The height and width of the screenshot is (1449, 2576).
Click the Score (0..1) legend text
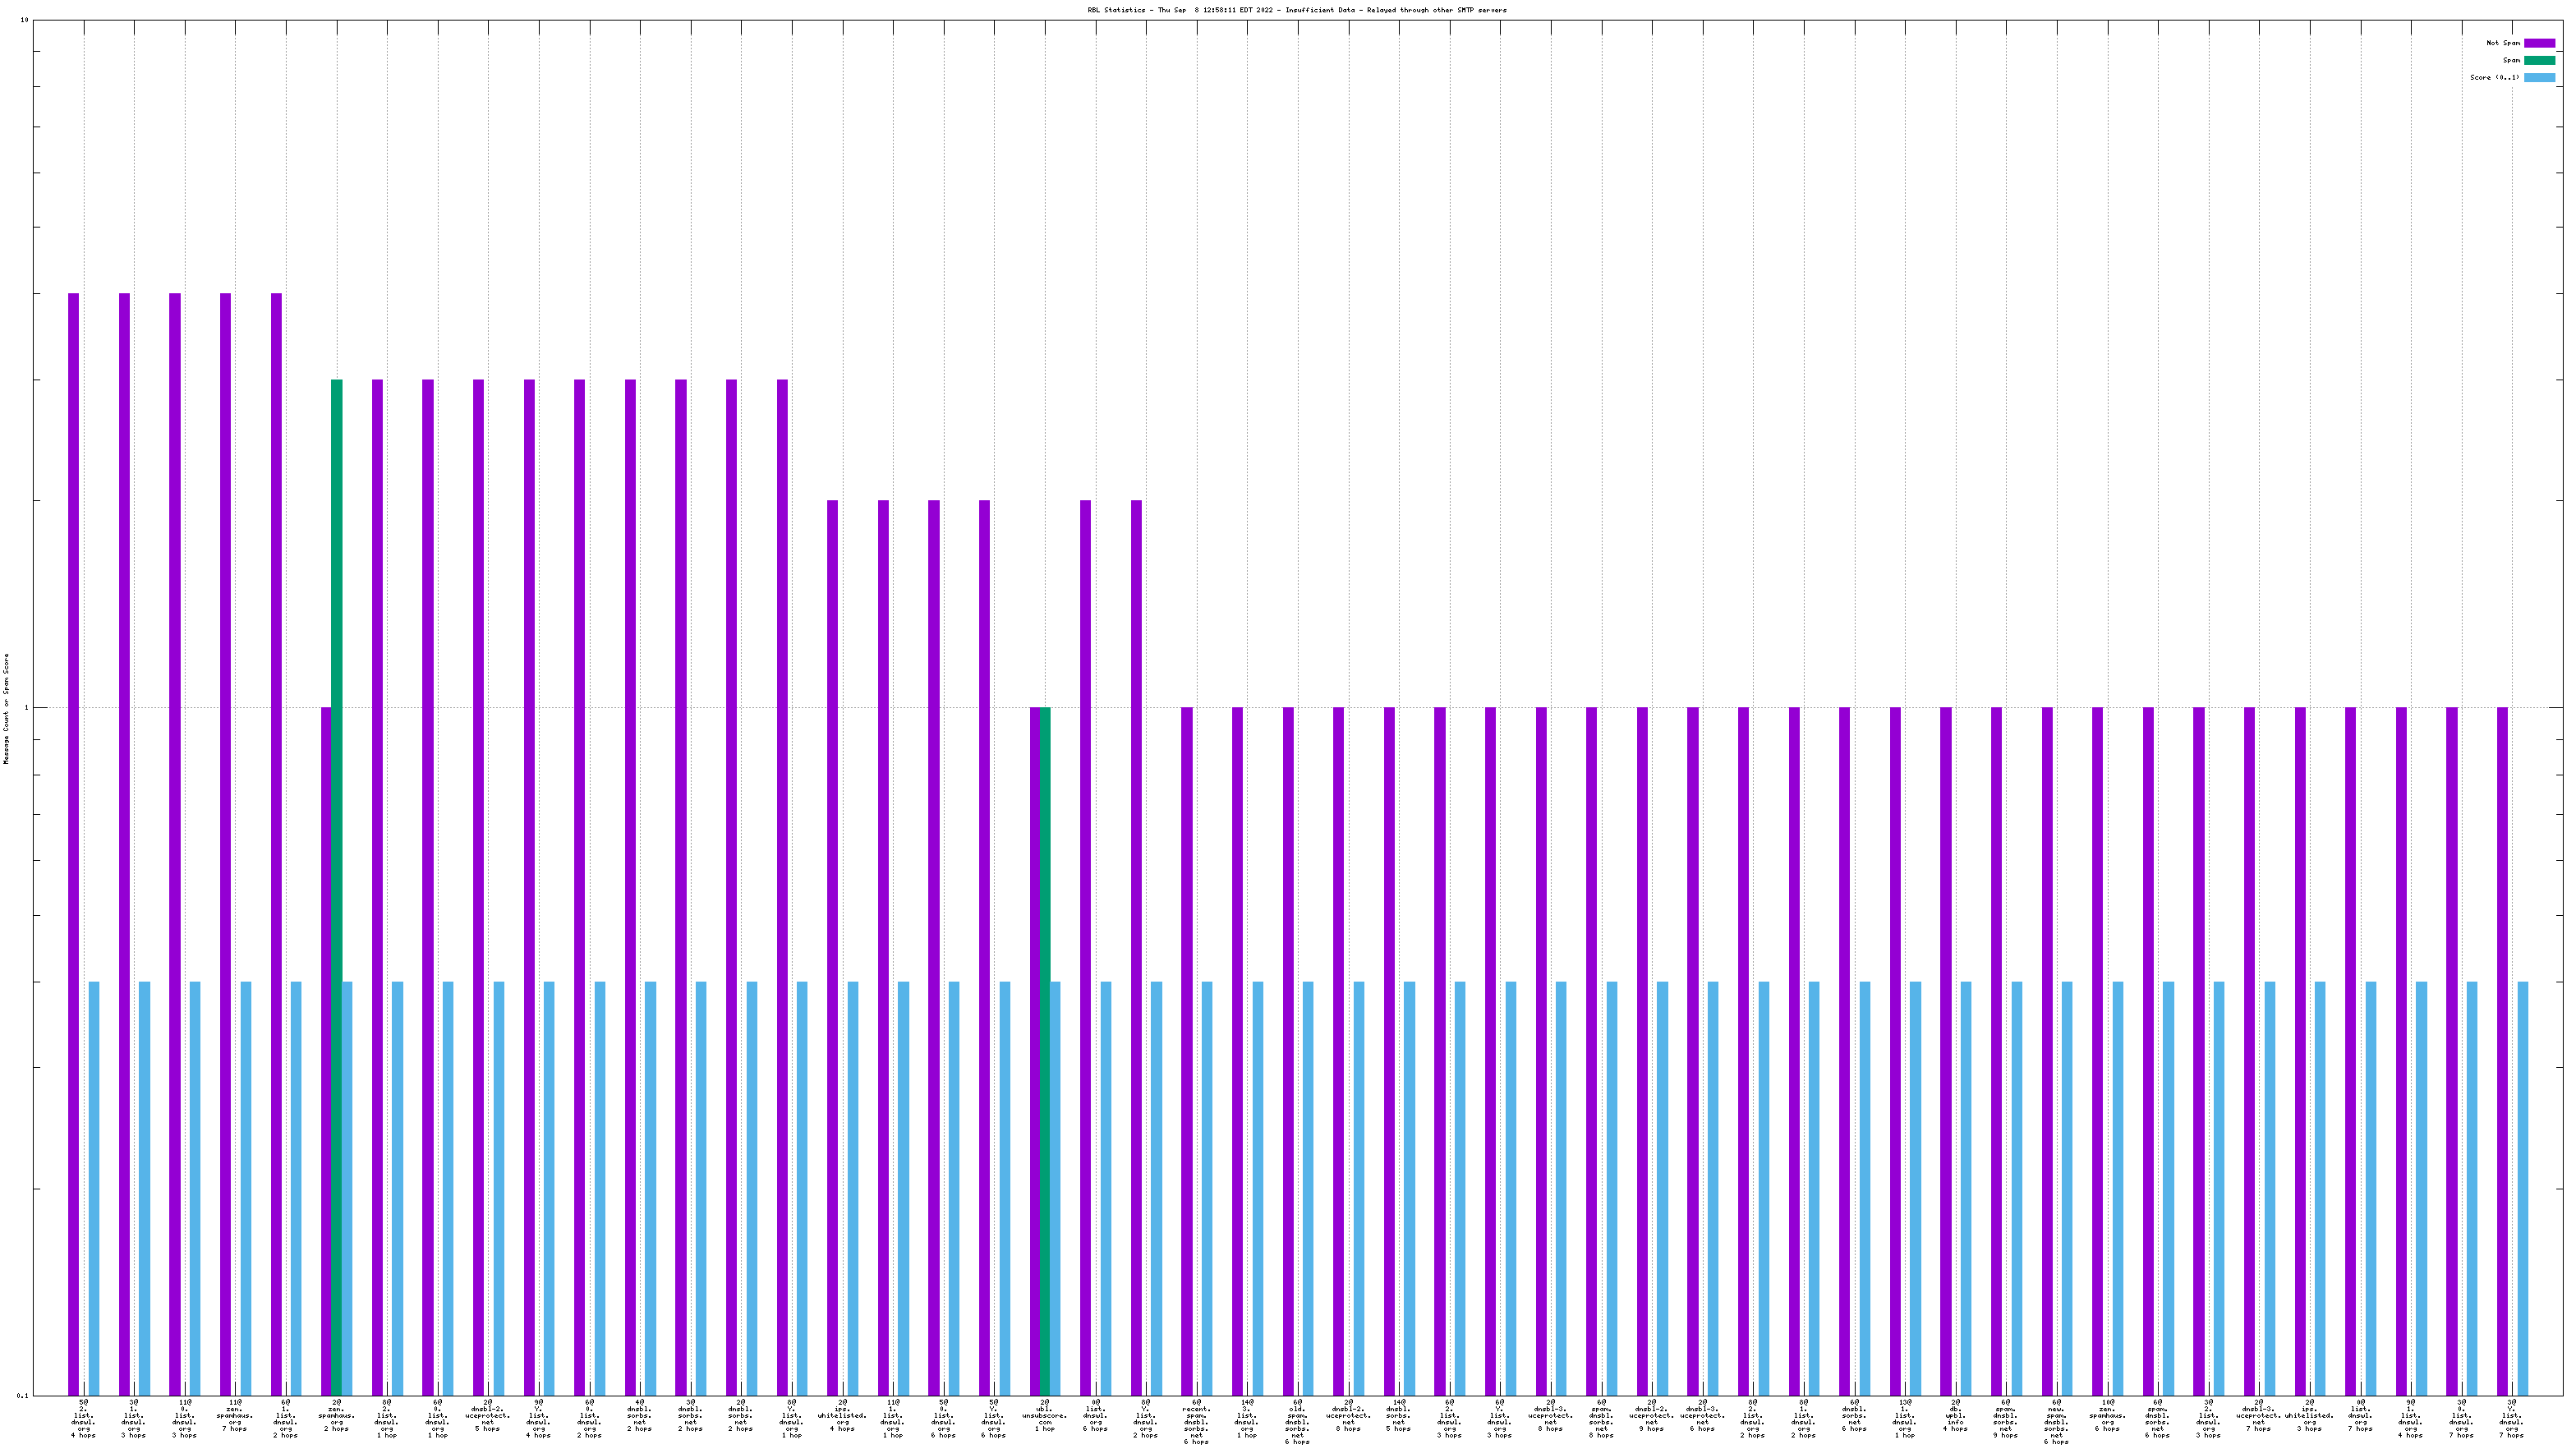[2494, 77]
